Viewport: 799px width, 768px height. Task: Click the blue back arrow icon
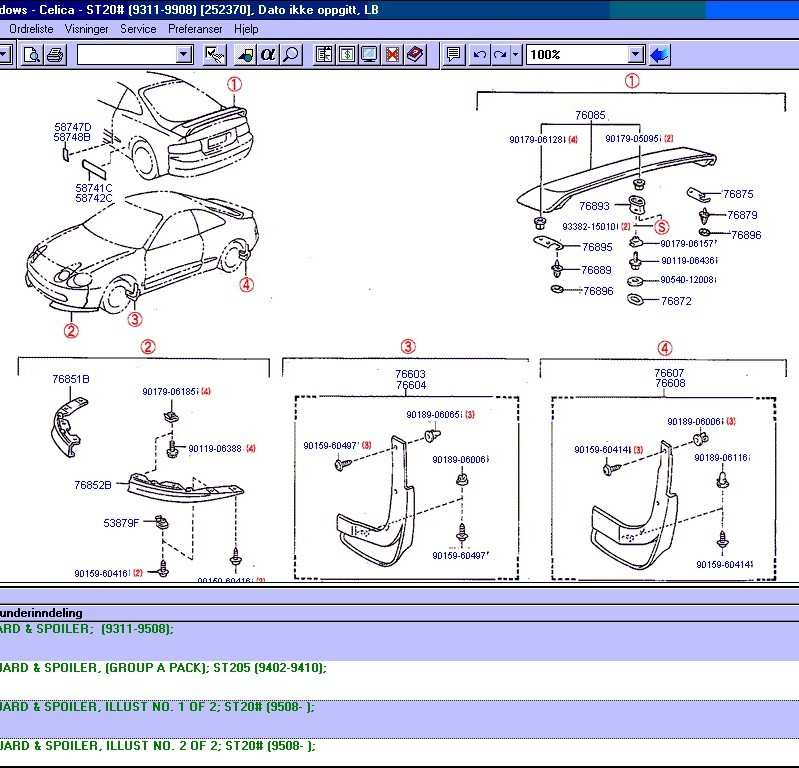coord(660,55)
